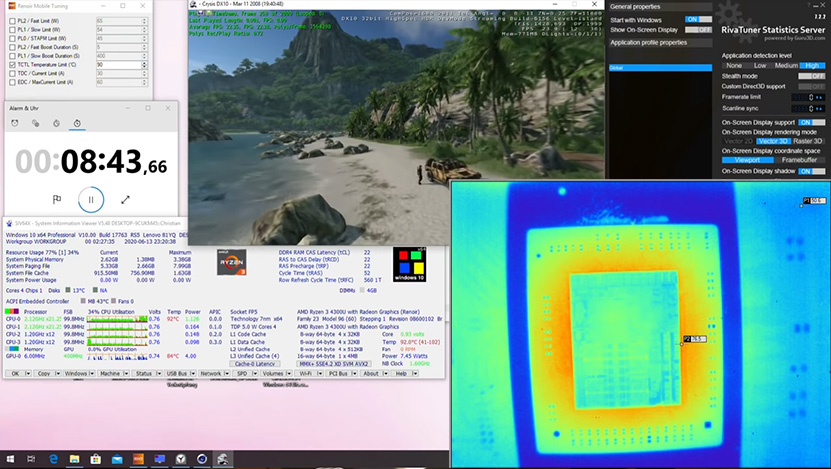
Task: Open the dropdown arrow beside OK in SIV
Action: coord(28,374)
